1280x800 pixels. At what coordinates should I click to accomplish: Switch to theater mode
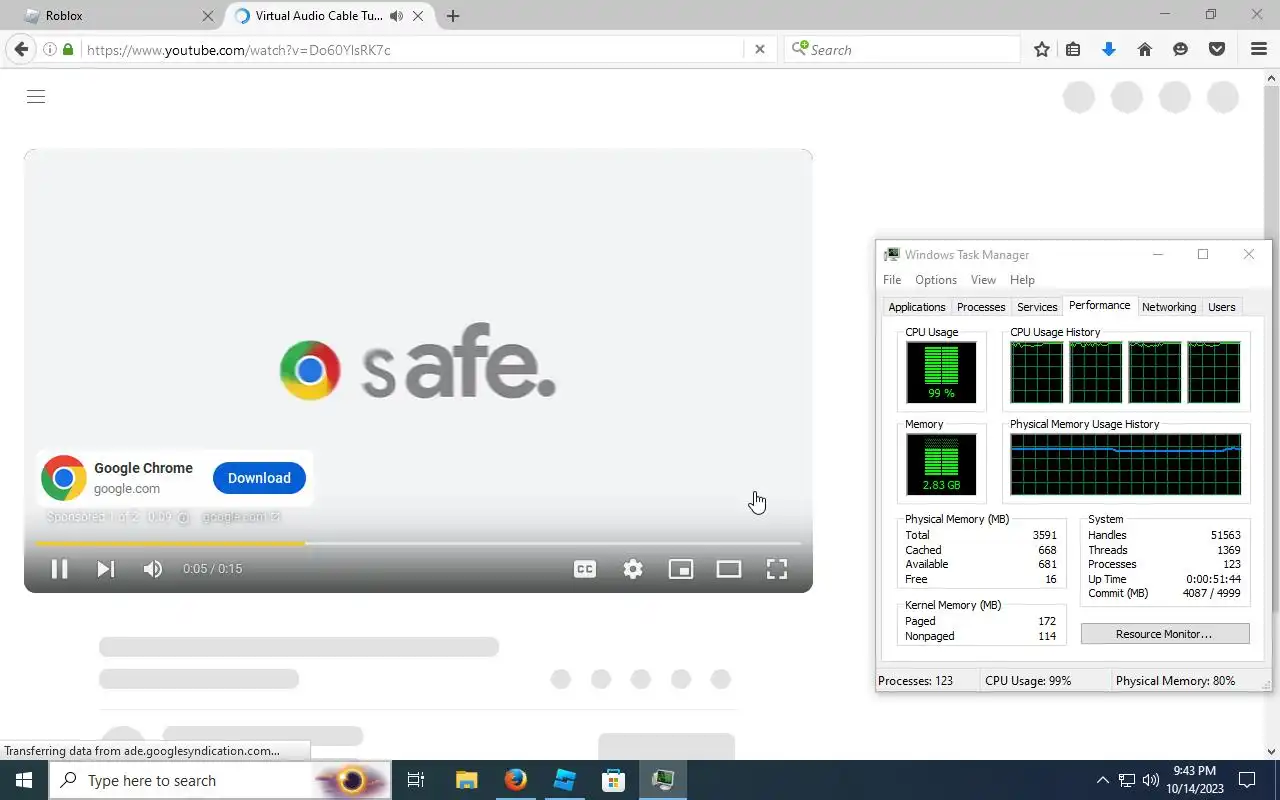pos(729,569)
